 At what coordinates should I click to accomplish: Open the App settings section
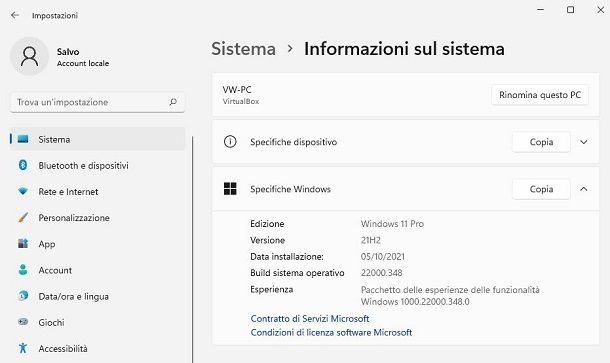point(97,244)
